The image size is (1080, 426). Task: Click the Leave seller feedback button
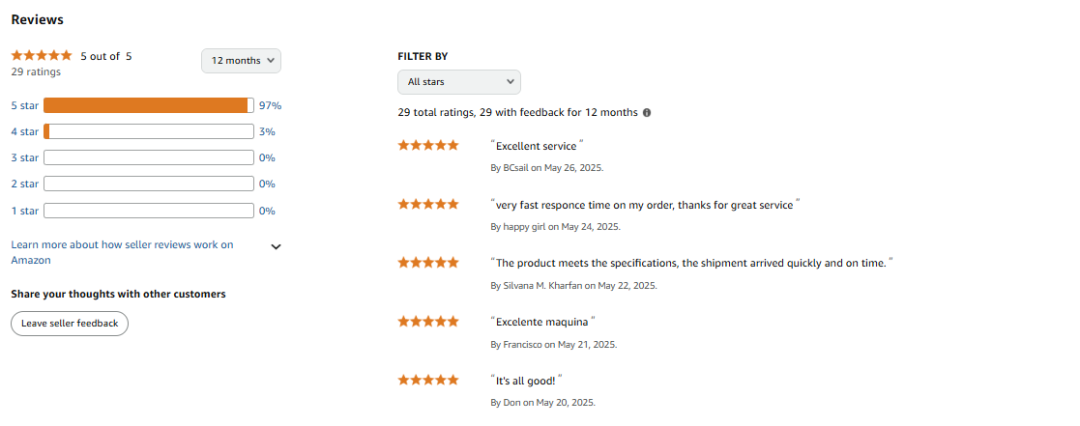(70, 323)
